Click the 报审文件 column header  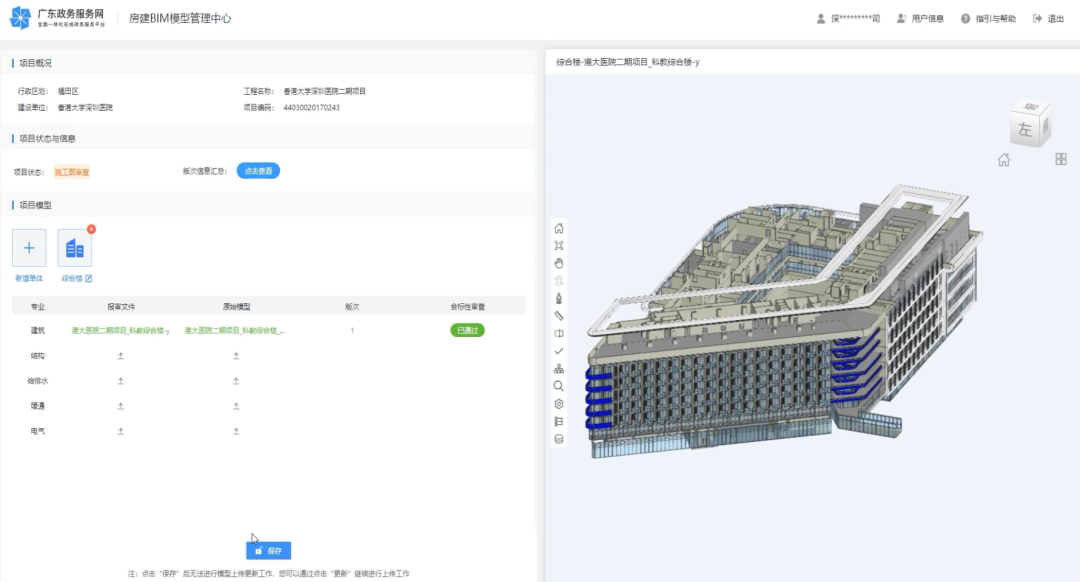coord(121,306)
